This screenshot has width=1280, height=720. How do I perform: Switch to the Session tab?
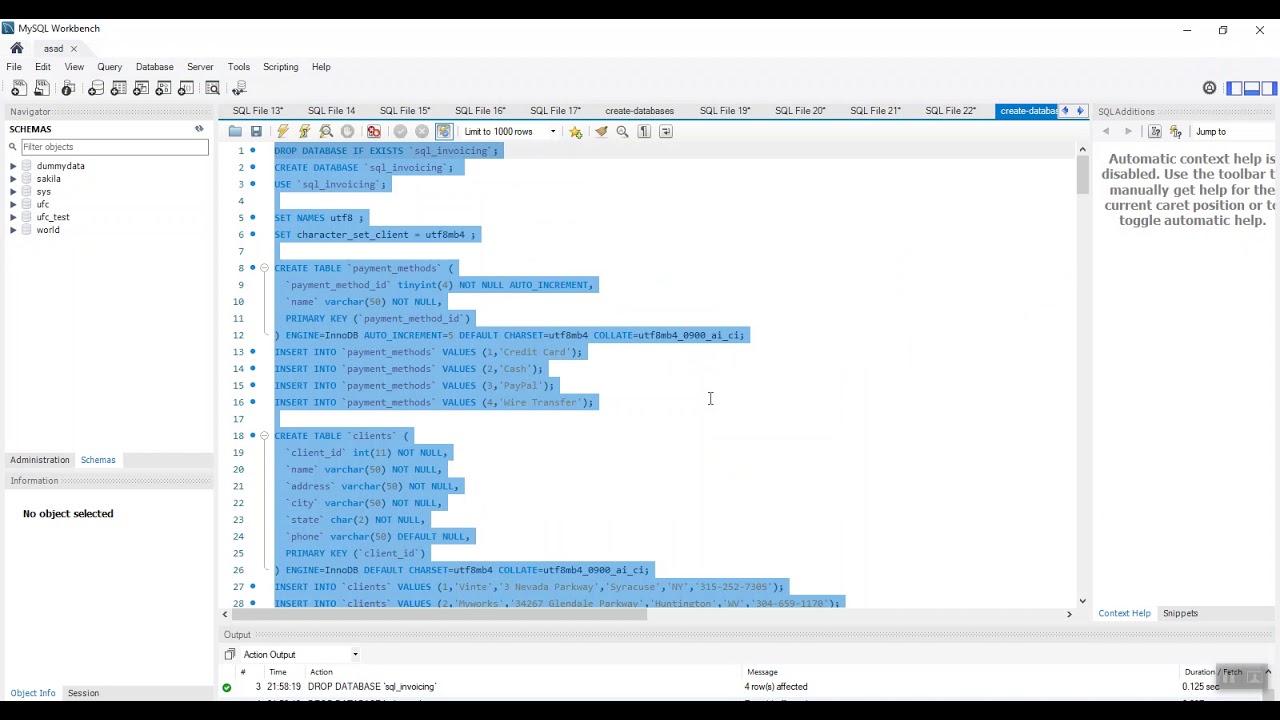coord(83,693)
